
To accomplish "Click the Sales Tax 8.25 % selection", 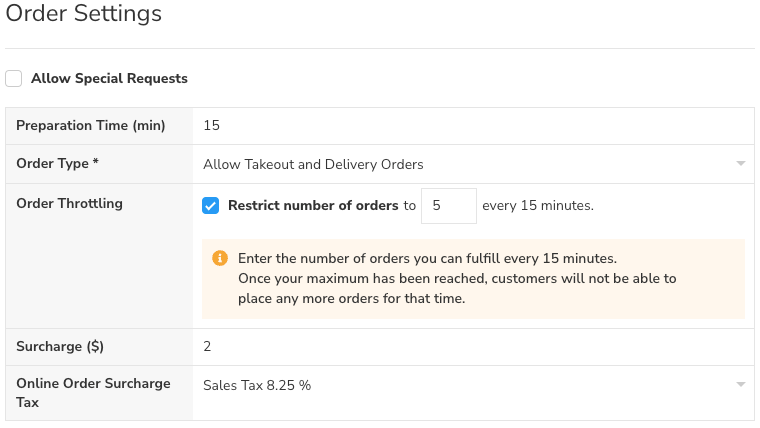I will click(x=256, y=385).
